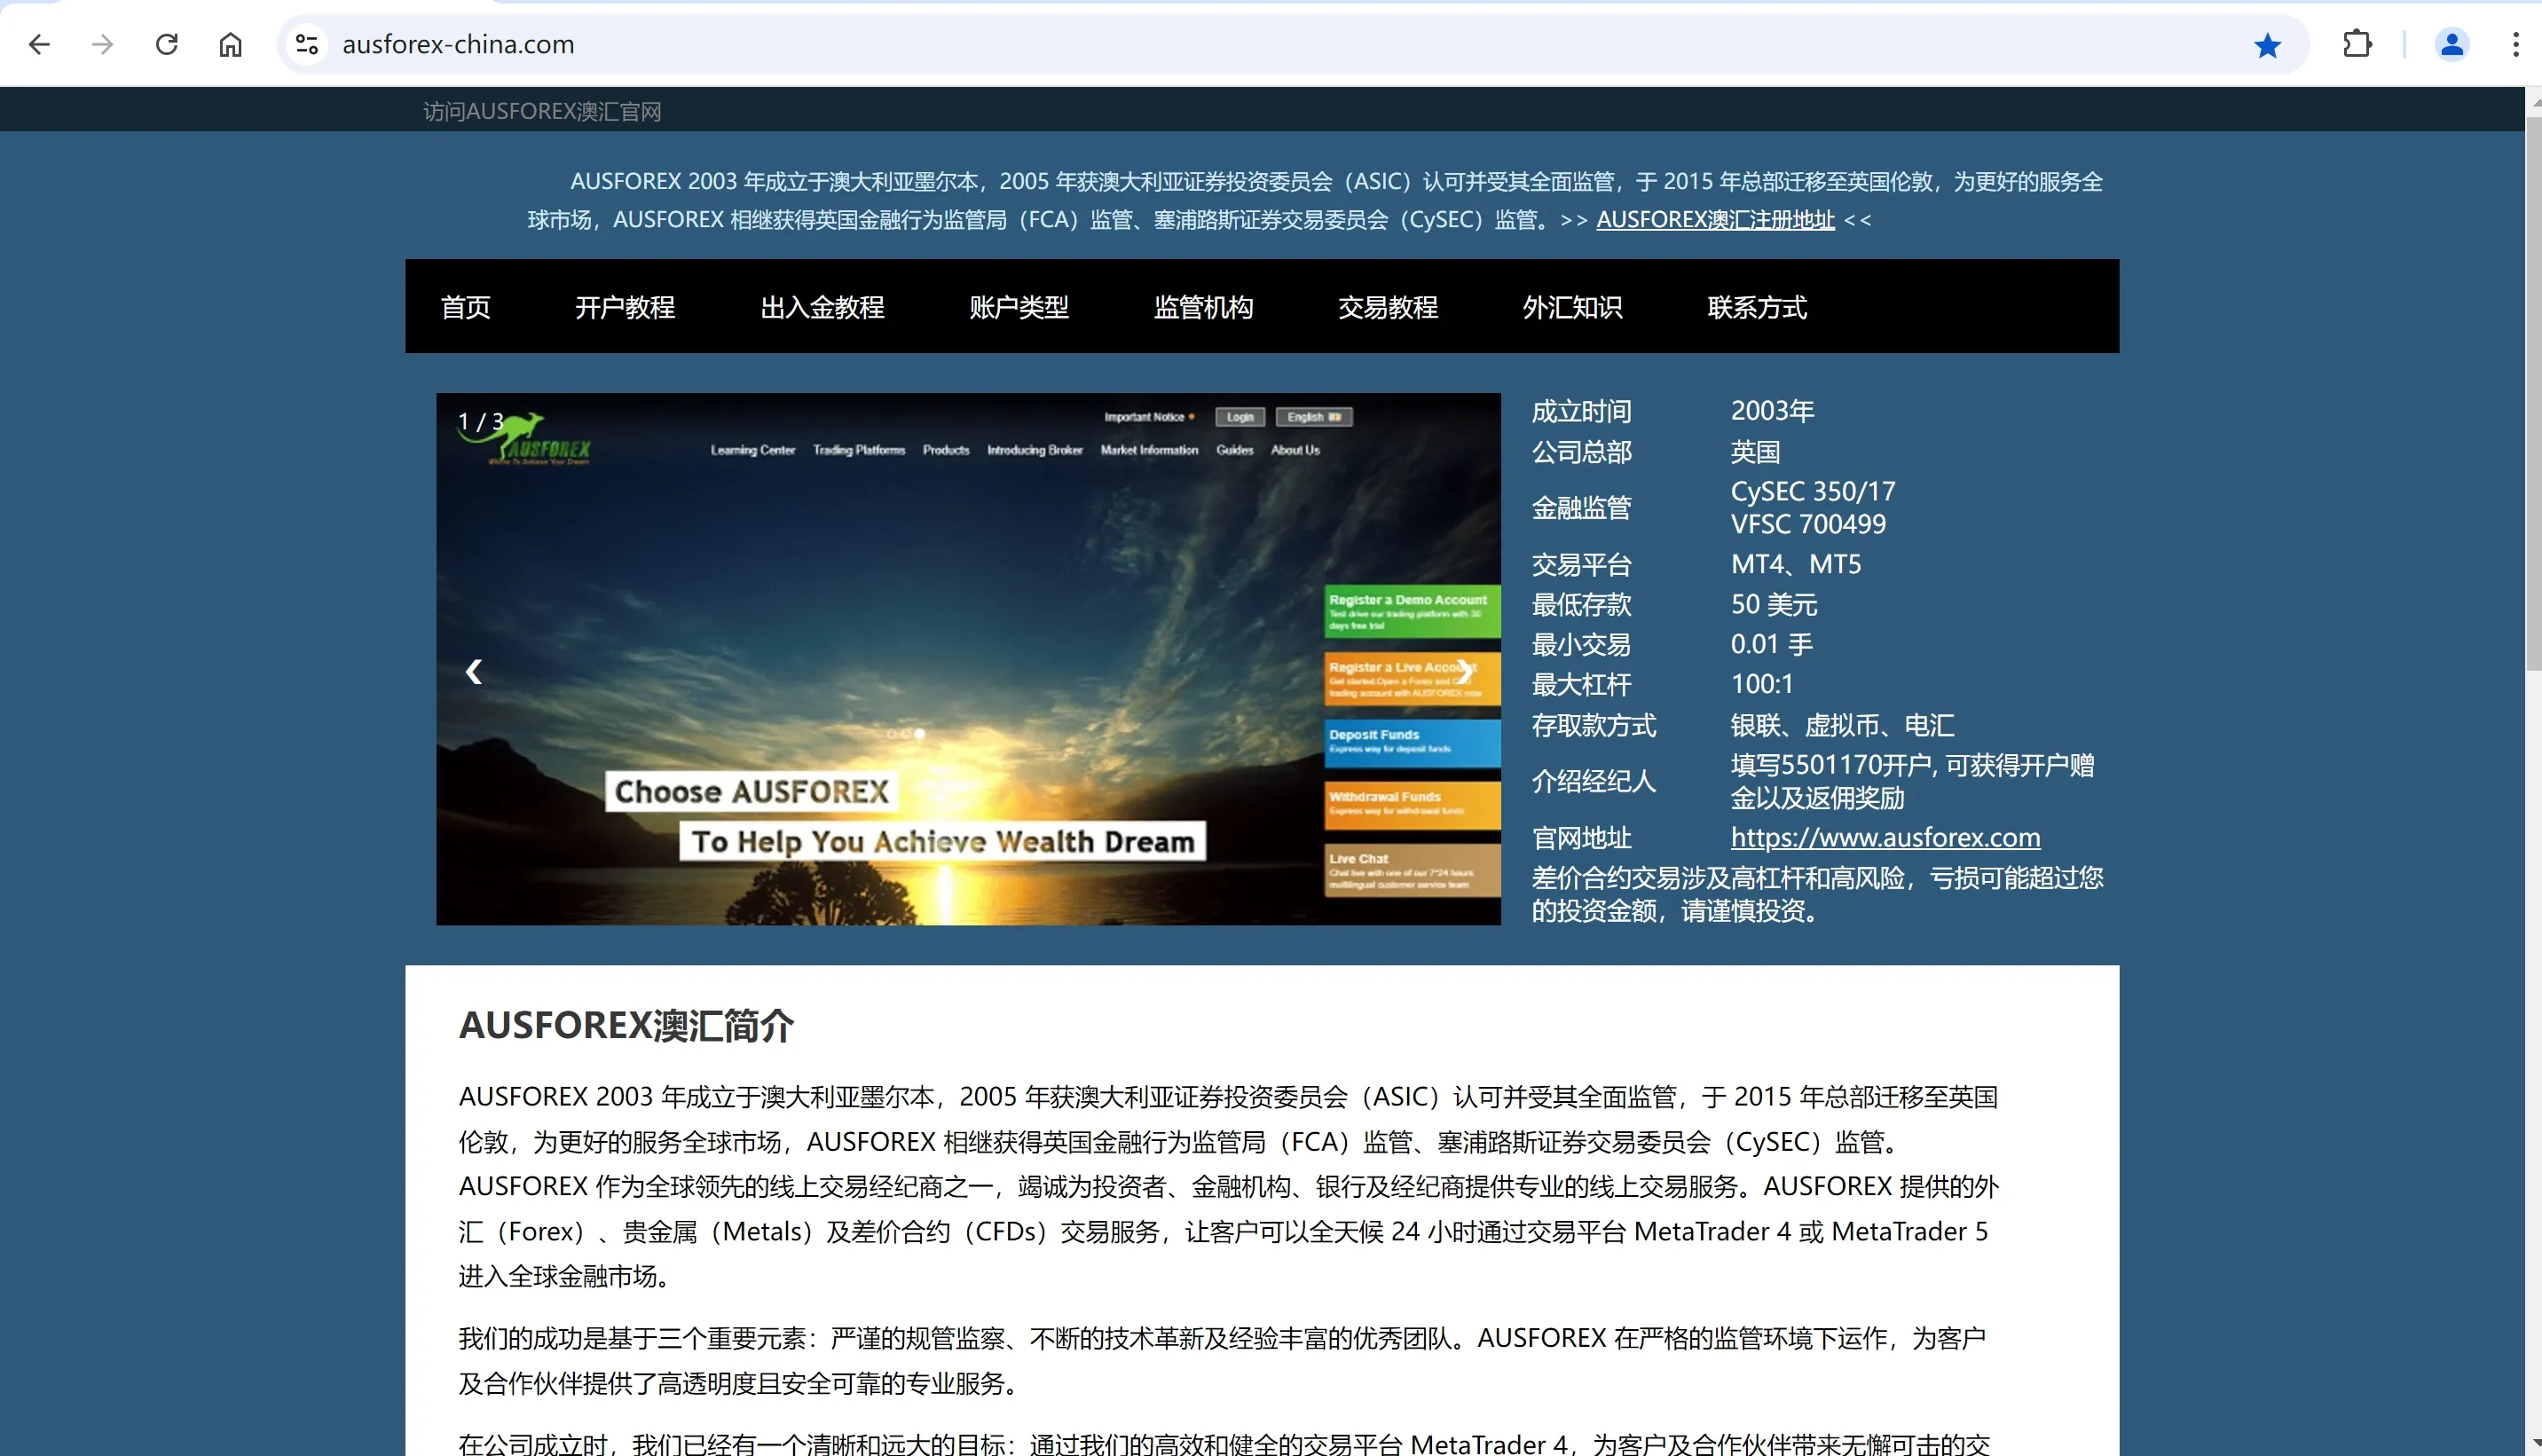Select 联系方式 in the navigation bar
Viewport: 2542px width, 1456px height.
pos(1757,307)
